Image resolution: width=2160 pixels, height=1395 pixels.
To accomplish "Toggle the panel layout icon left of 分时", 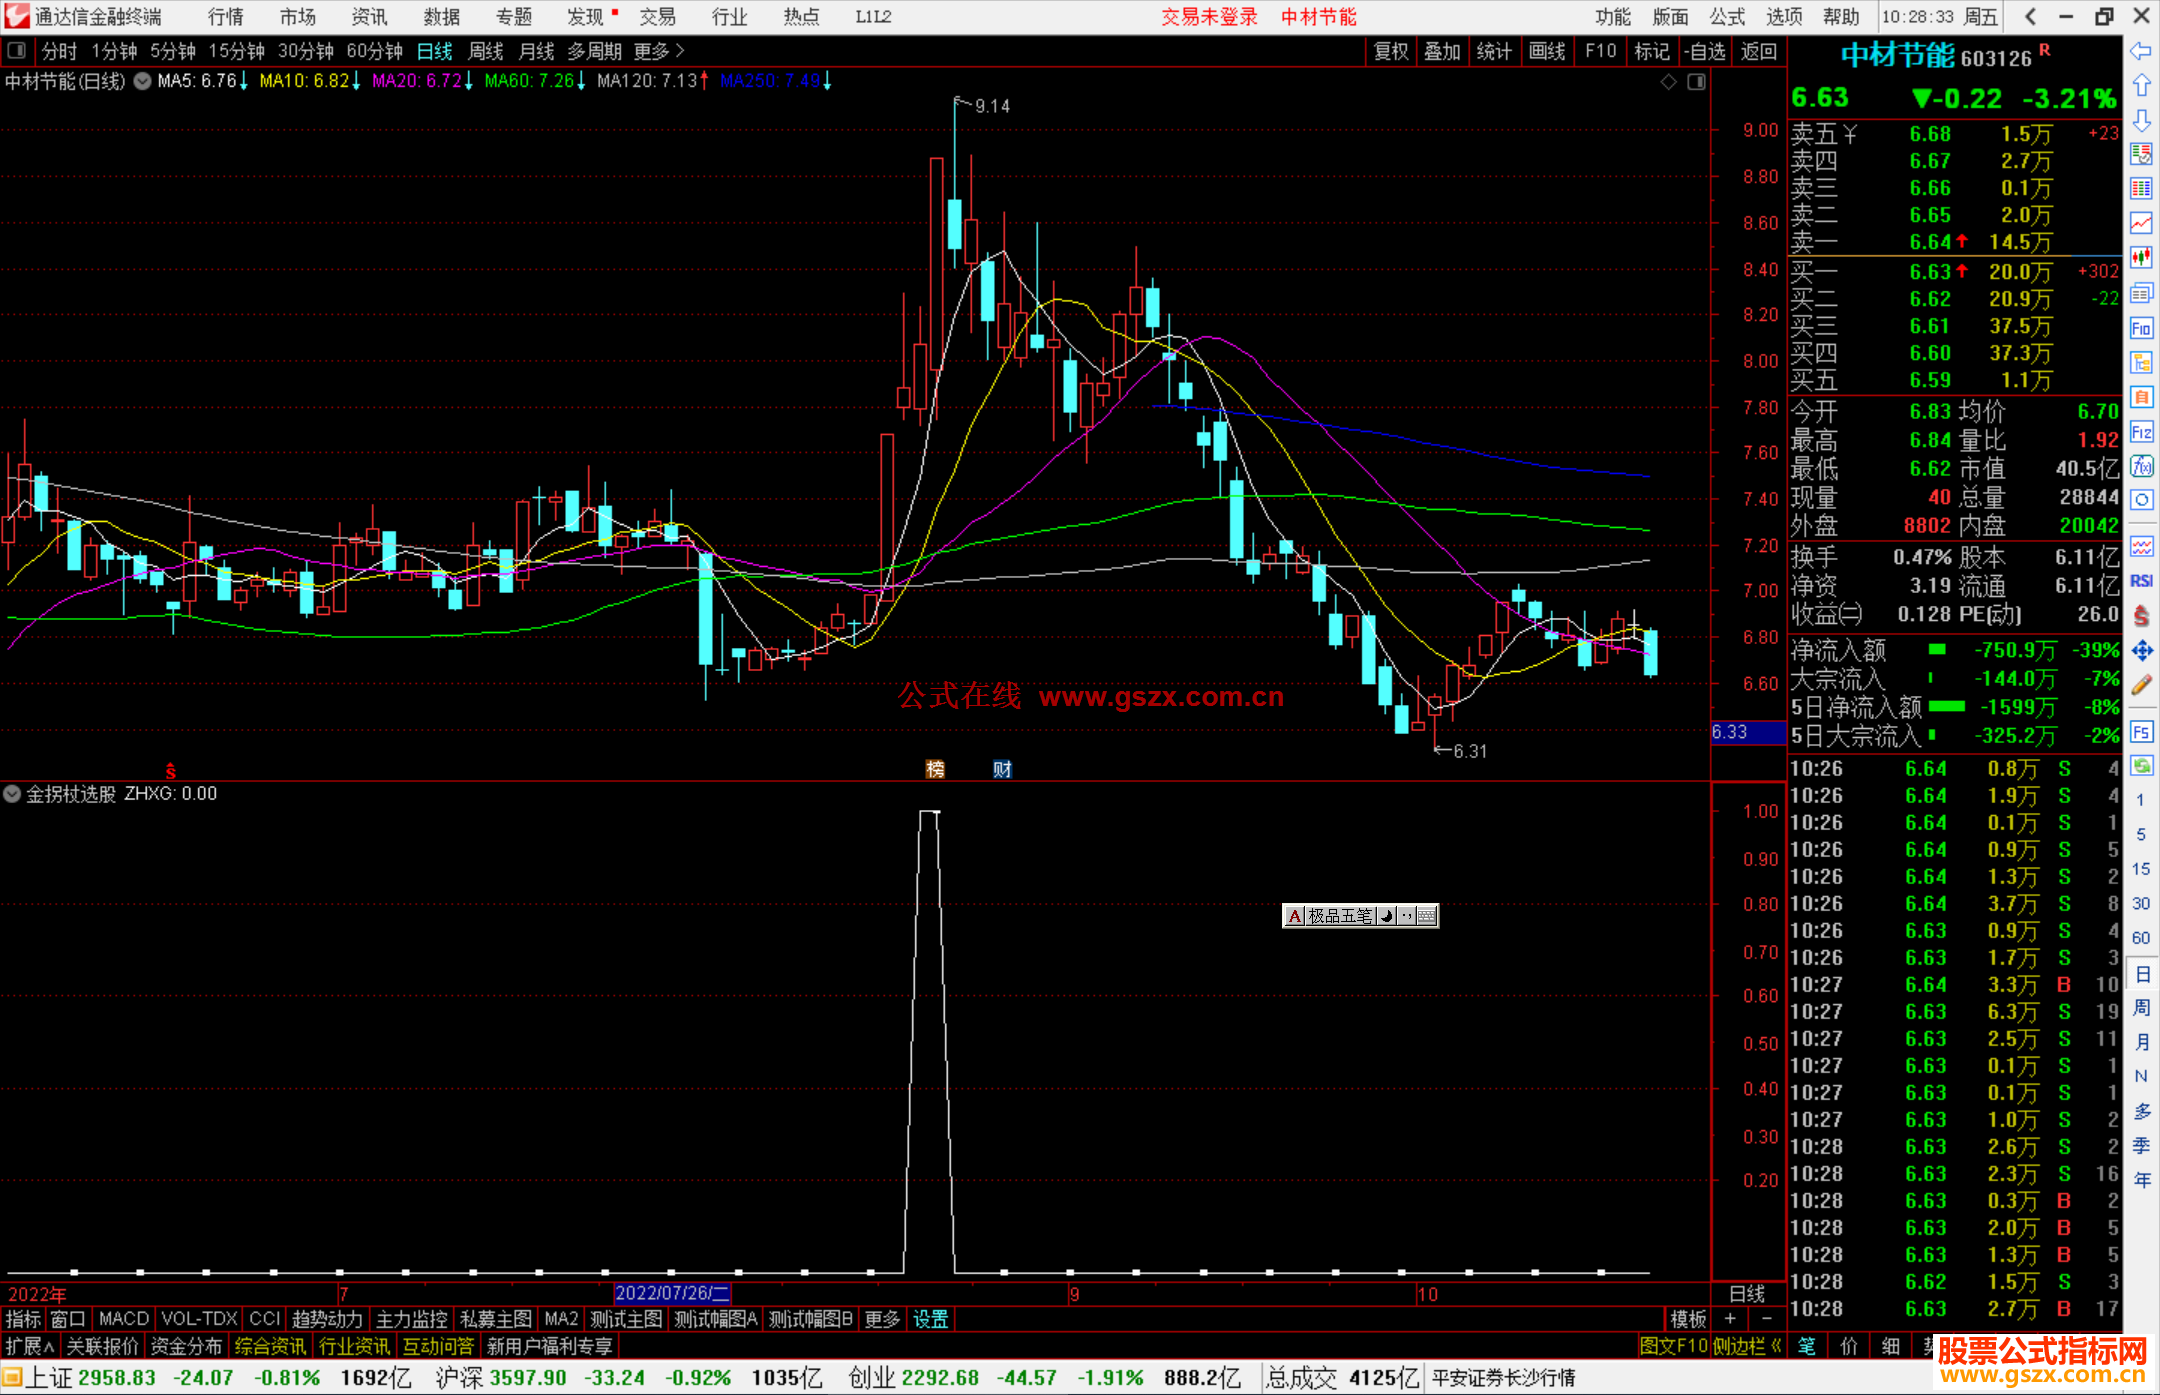I will pos(17,50).
